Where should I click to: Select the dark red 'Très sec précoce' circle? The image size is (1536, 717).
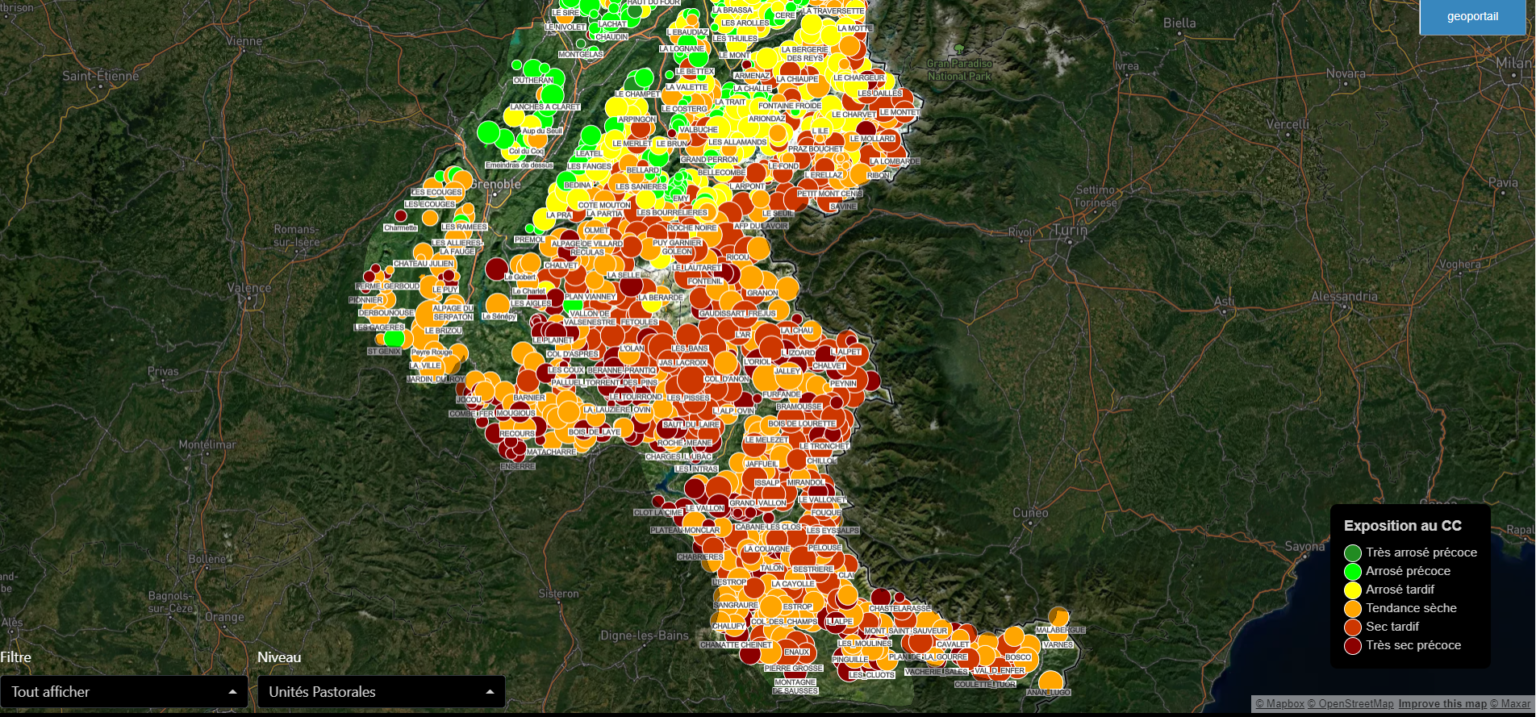click(x=1353, y=646)
